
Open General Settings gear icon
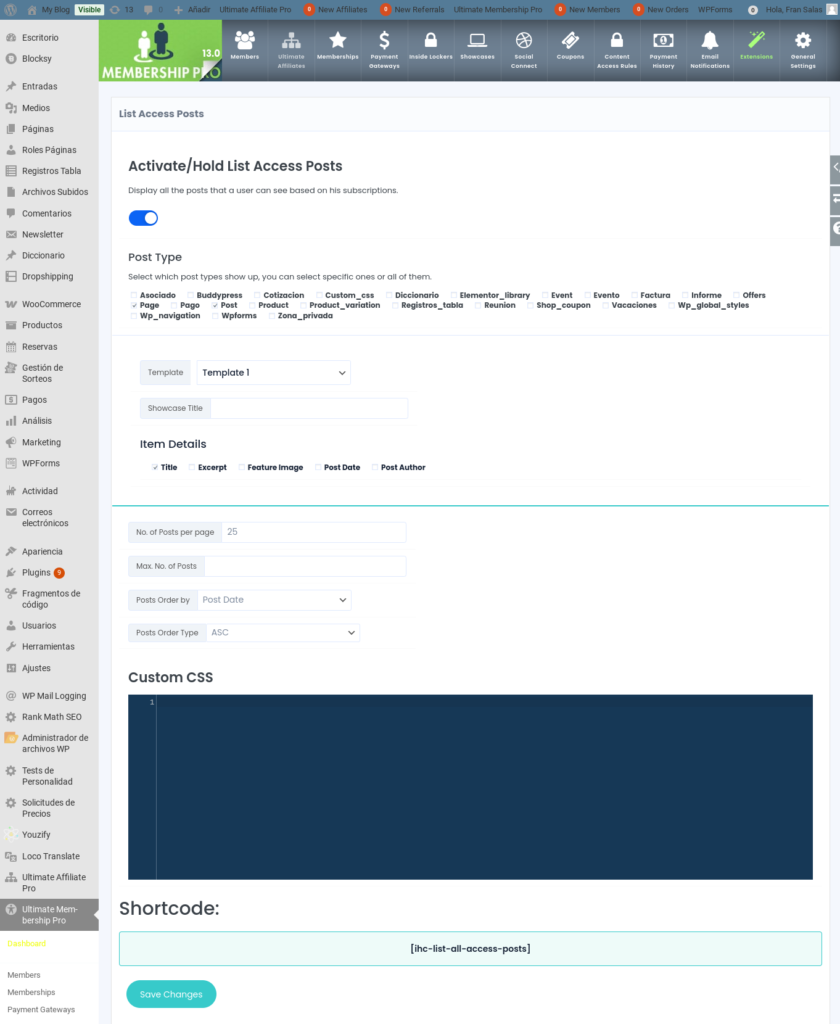pos(803,40)
